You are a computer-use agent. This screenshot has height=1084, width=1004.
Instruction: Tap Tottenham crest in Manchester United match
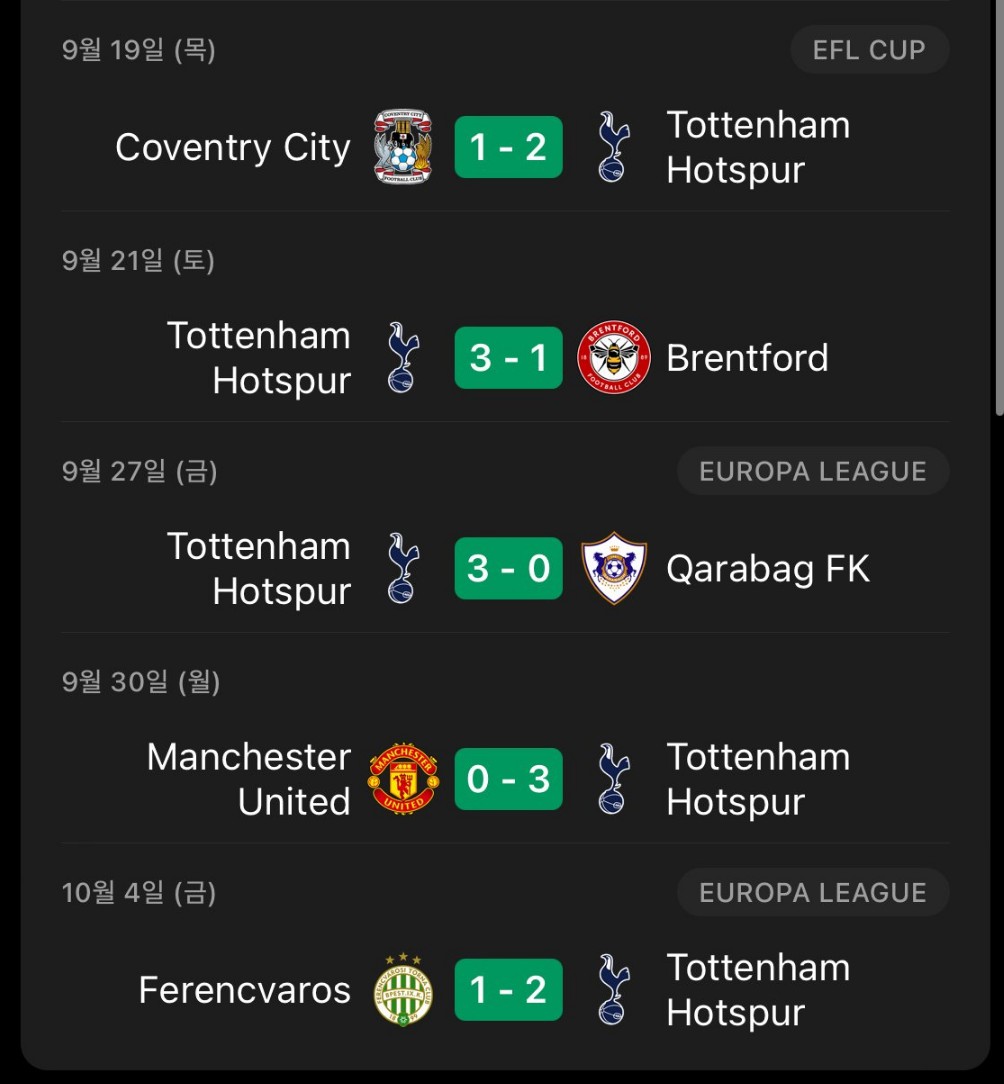[x=613, y=778]
